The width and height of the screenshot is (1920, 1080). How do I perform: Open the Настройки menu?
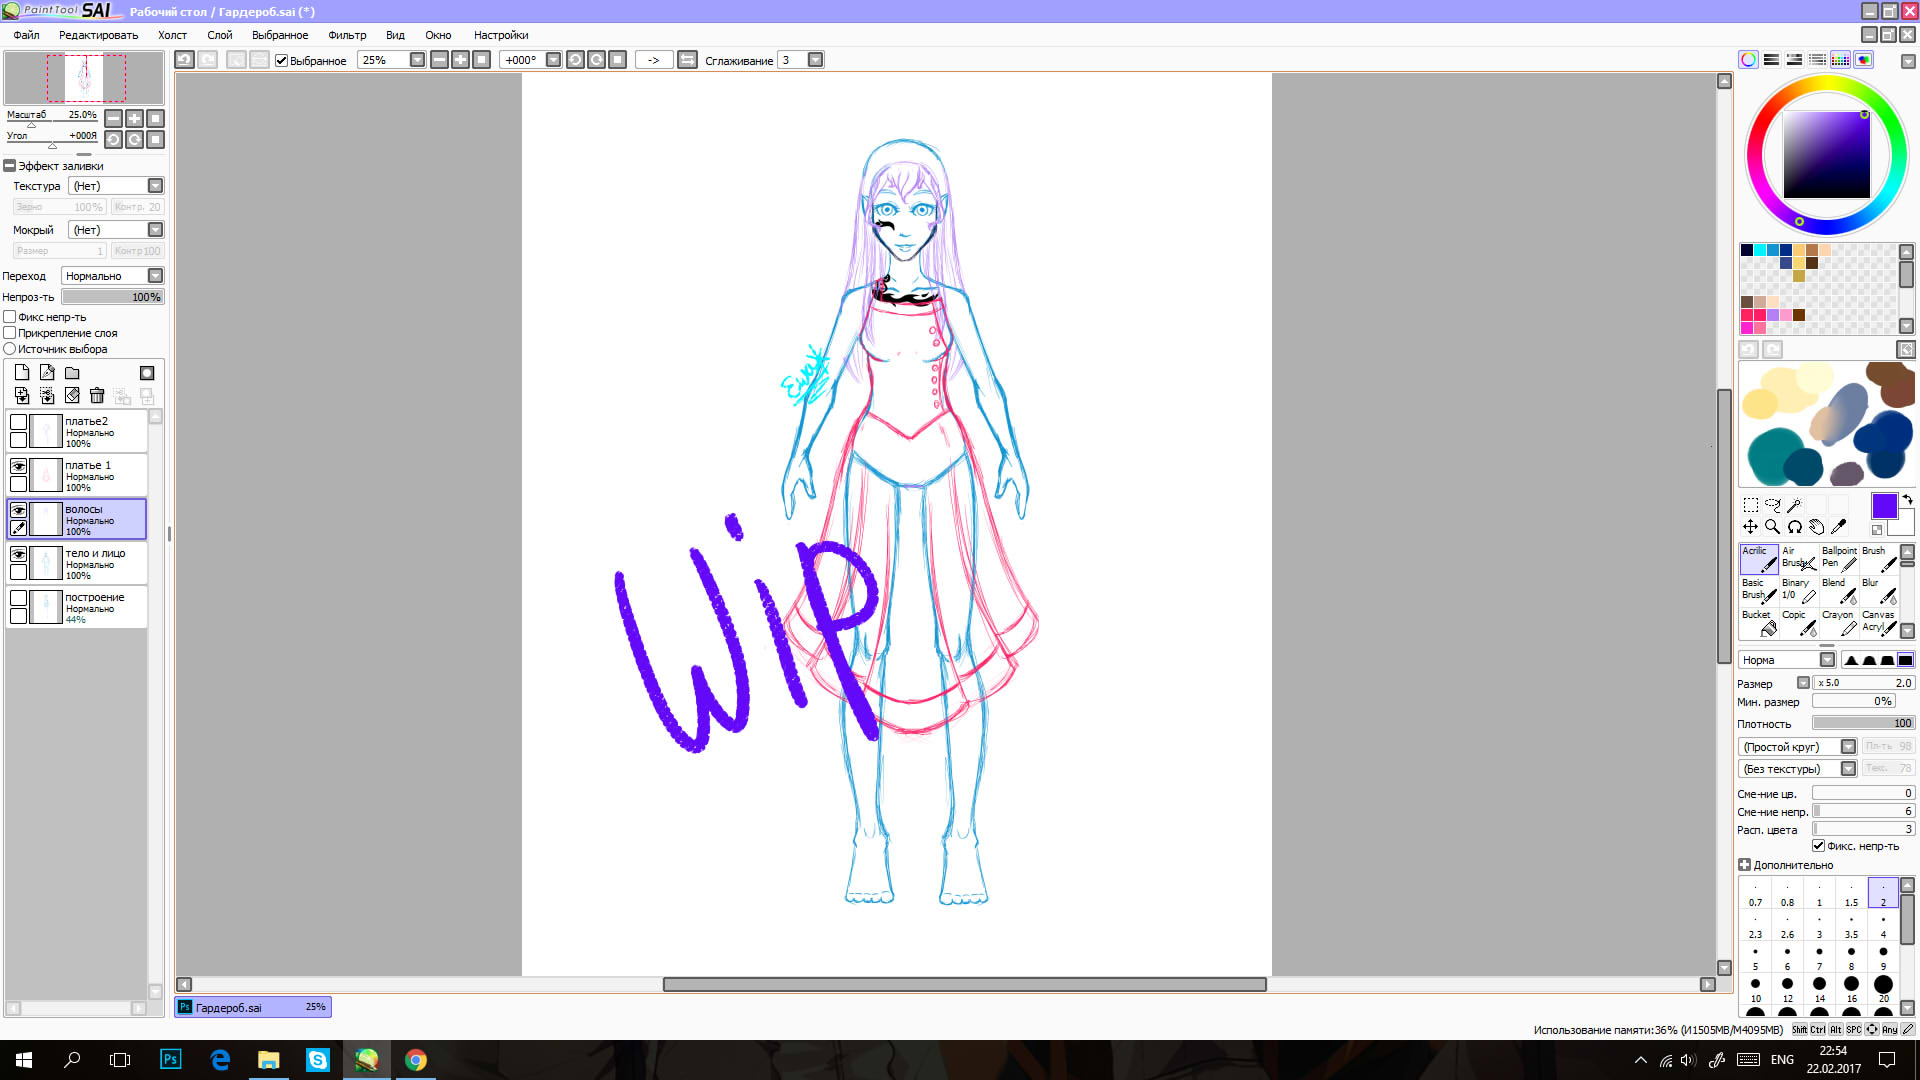point(501,35)
